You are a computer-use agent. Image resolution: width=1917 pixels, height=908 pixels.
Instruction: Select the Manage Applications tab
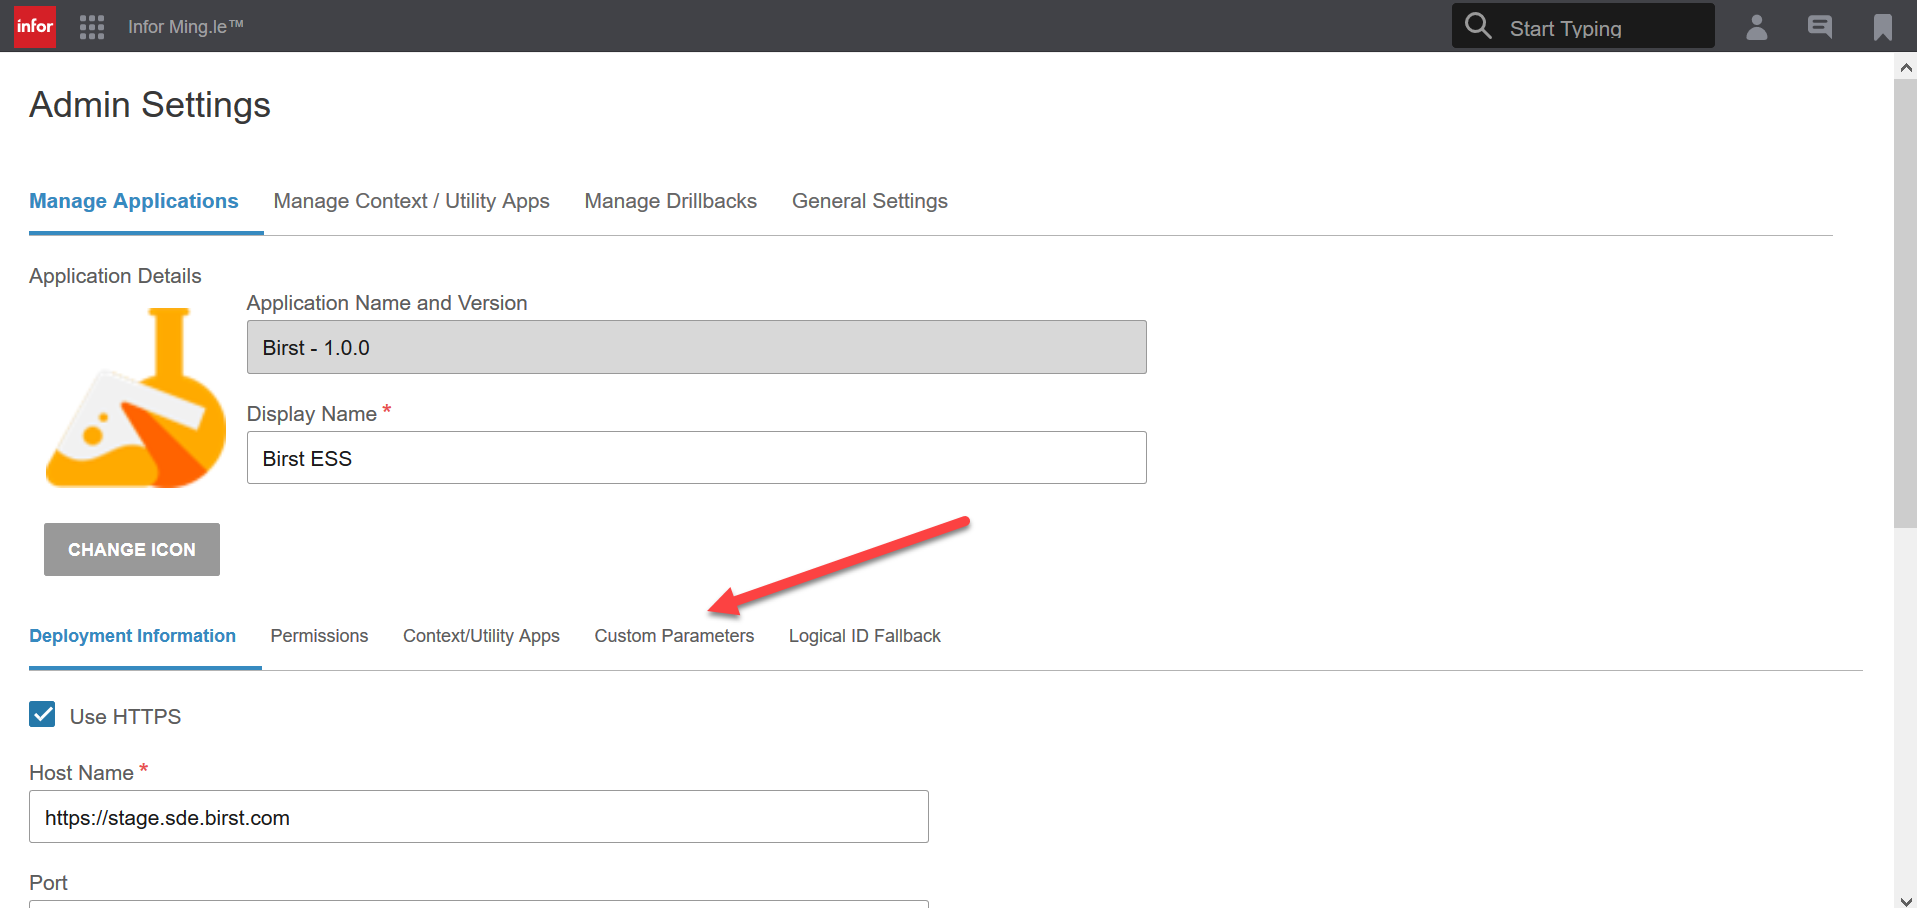(x=134, y=201)
